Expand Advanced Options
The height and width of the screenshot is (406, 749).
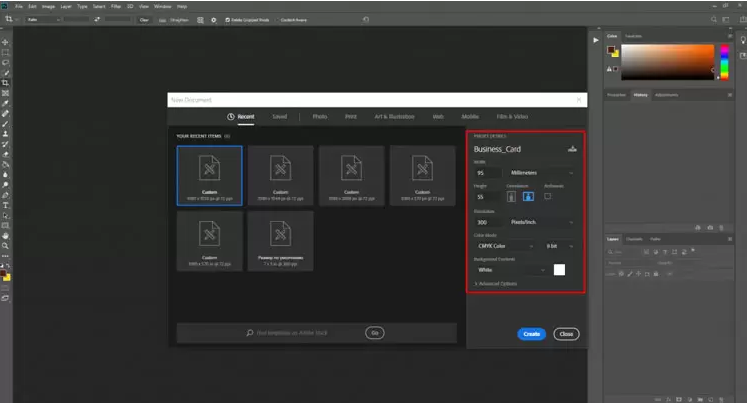point(495,284)
